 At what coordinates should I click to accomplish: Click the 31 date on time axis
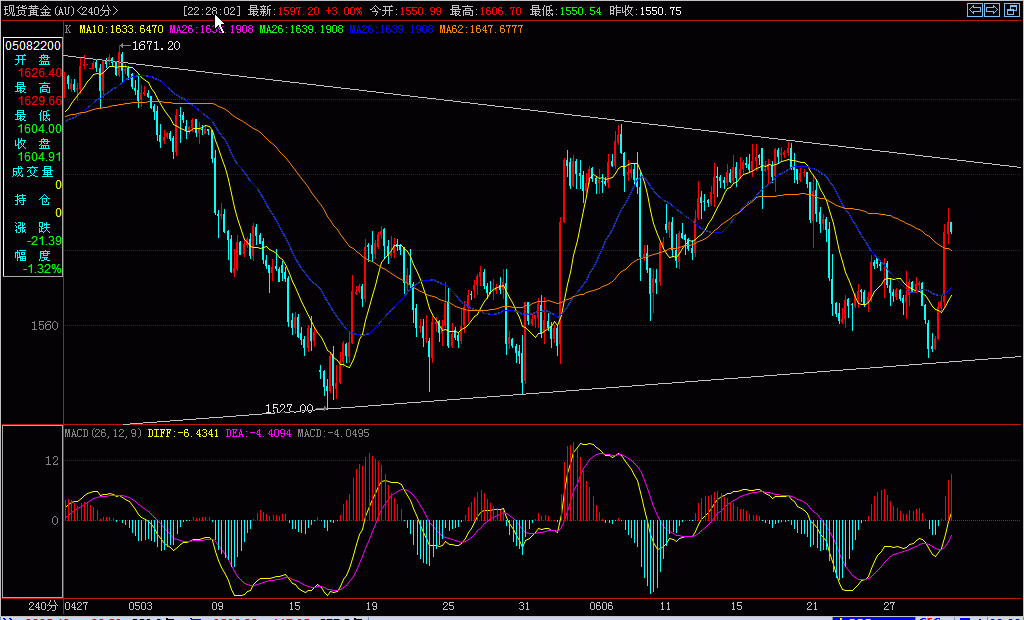point(524,605)
